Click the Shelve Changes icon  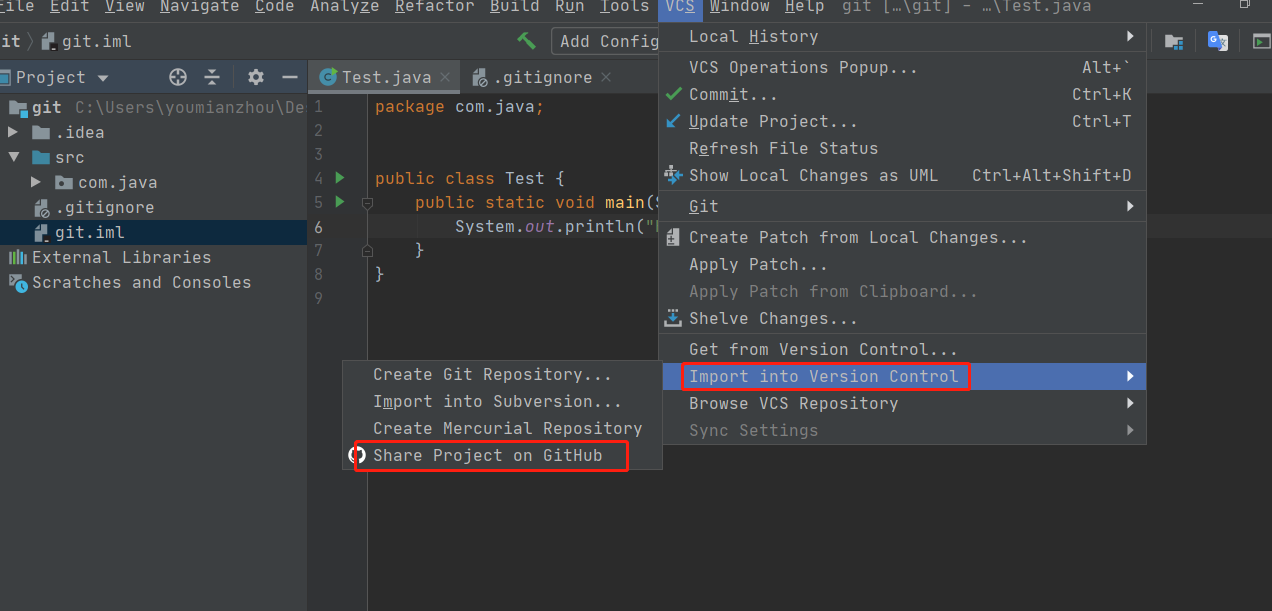point(673,317)
